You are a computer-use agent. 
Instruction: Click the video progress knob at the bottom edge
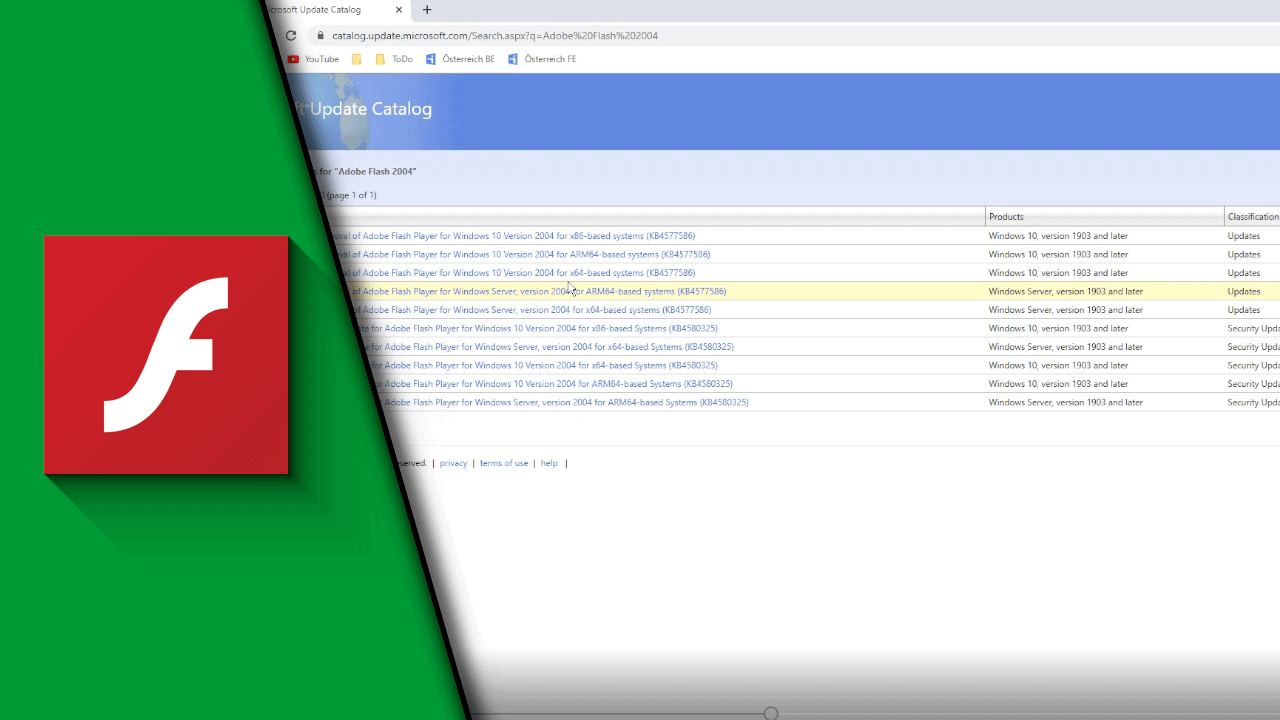770,713
